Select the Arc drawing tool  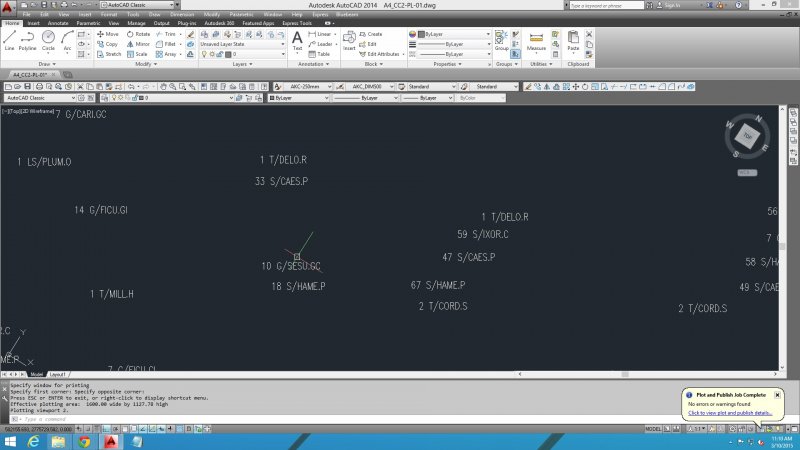pos(67,40)
